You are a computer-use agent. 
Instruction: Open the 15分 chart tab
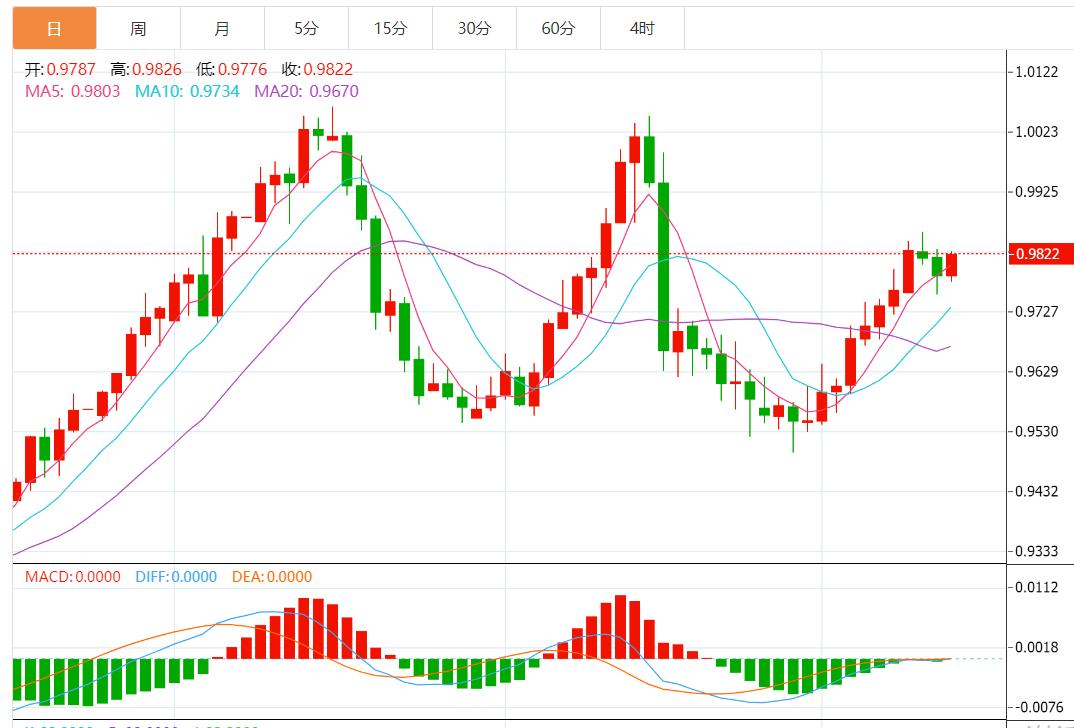click(x=390, y=29)
